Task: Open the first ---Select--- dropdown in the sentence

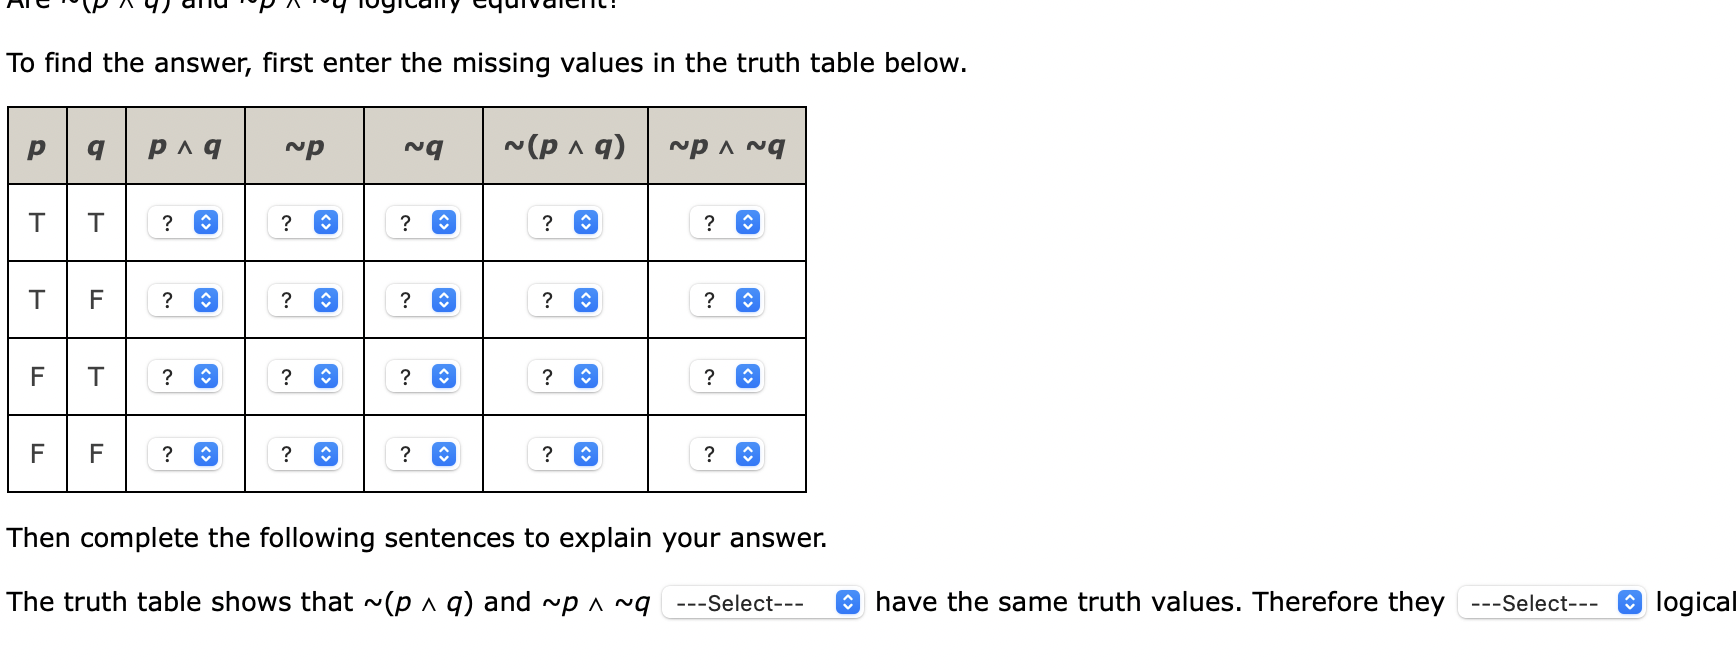Action: point(764,603)
